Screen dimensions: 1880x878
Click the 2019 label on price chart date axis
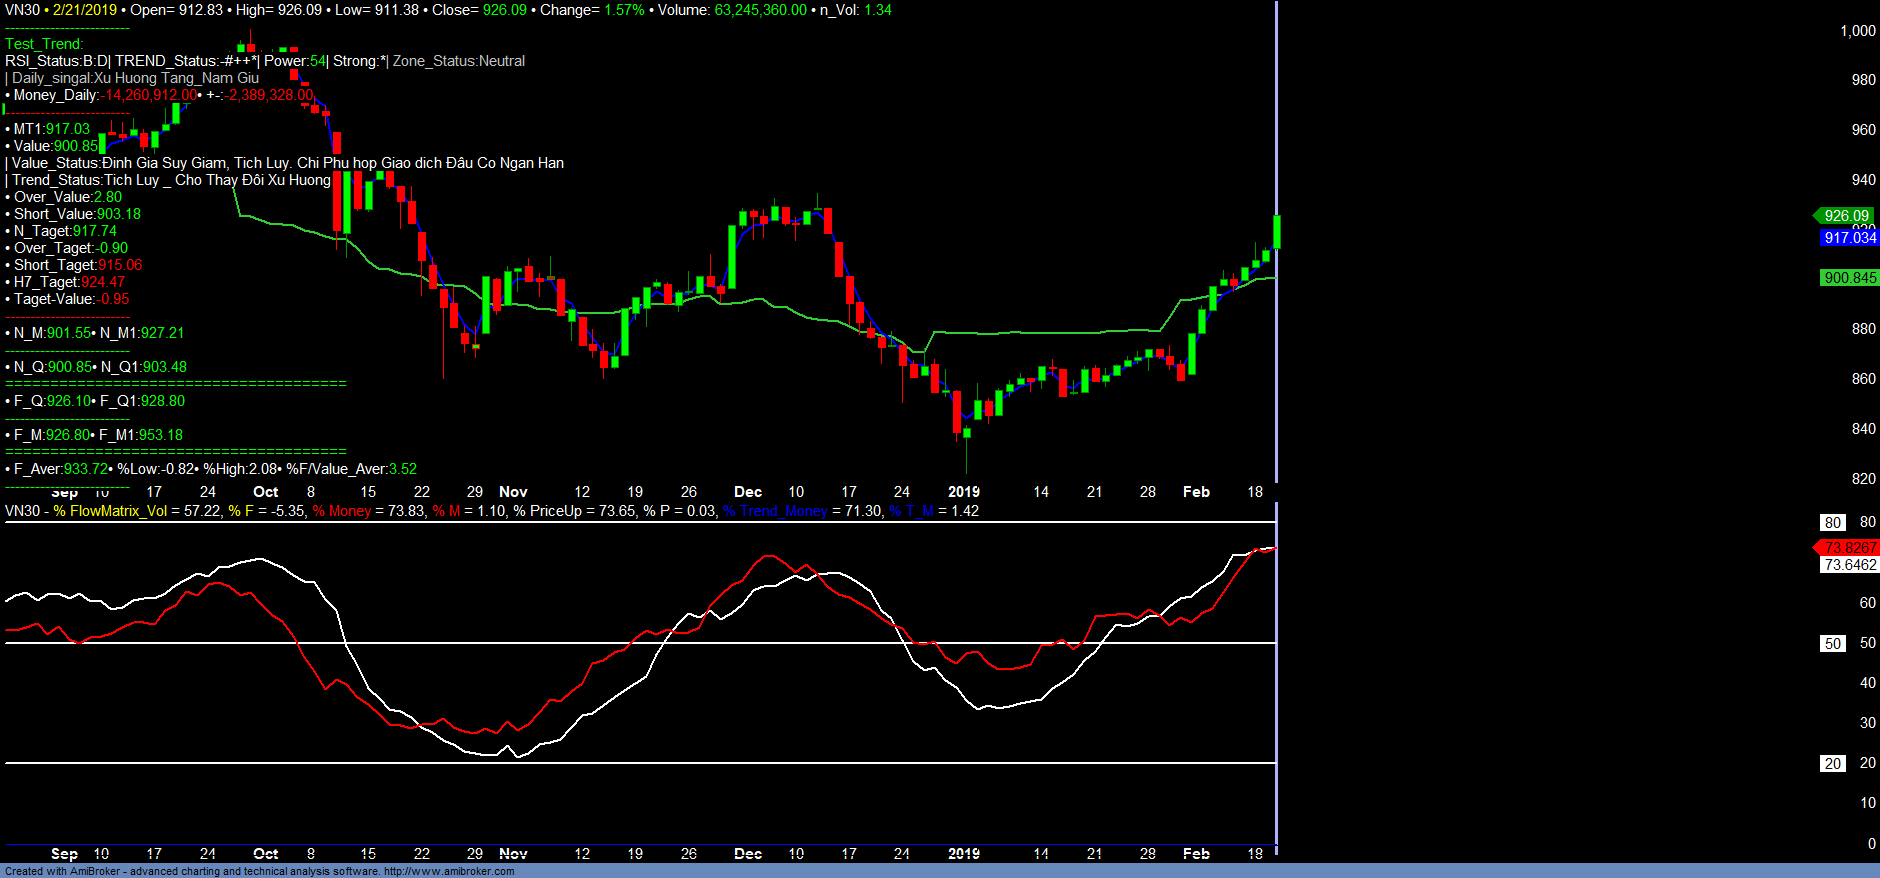963,492
